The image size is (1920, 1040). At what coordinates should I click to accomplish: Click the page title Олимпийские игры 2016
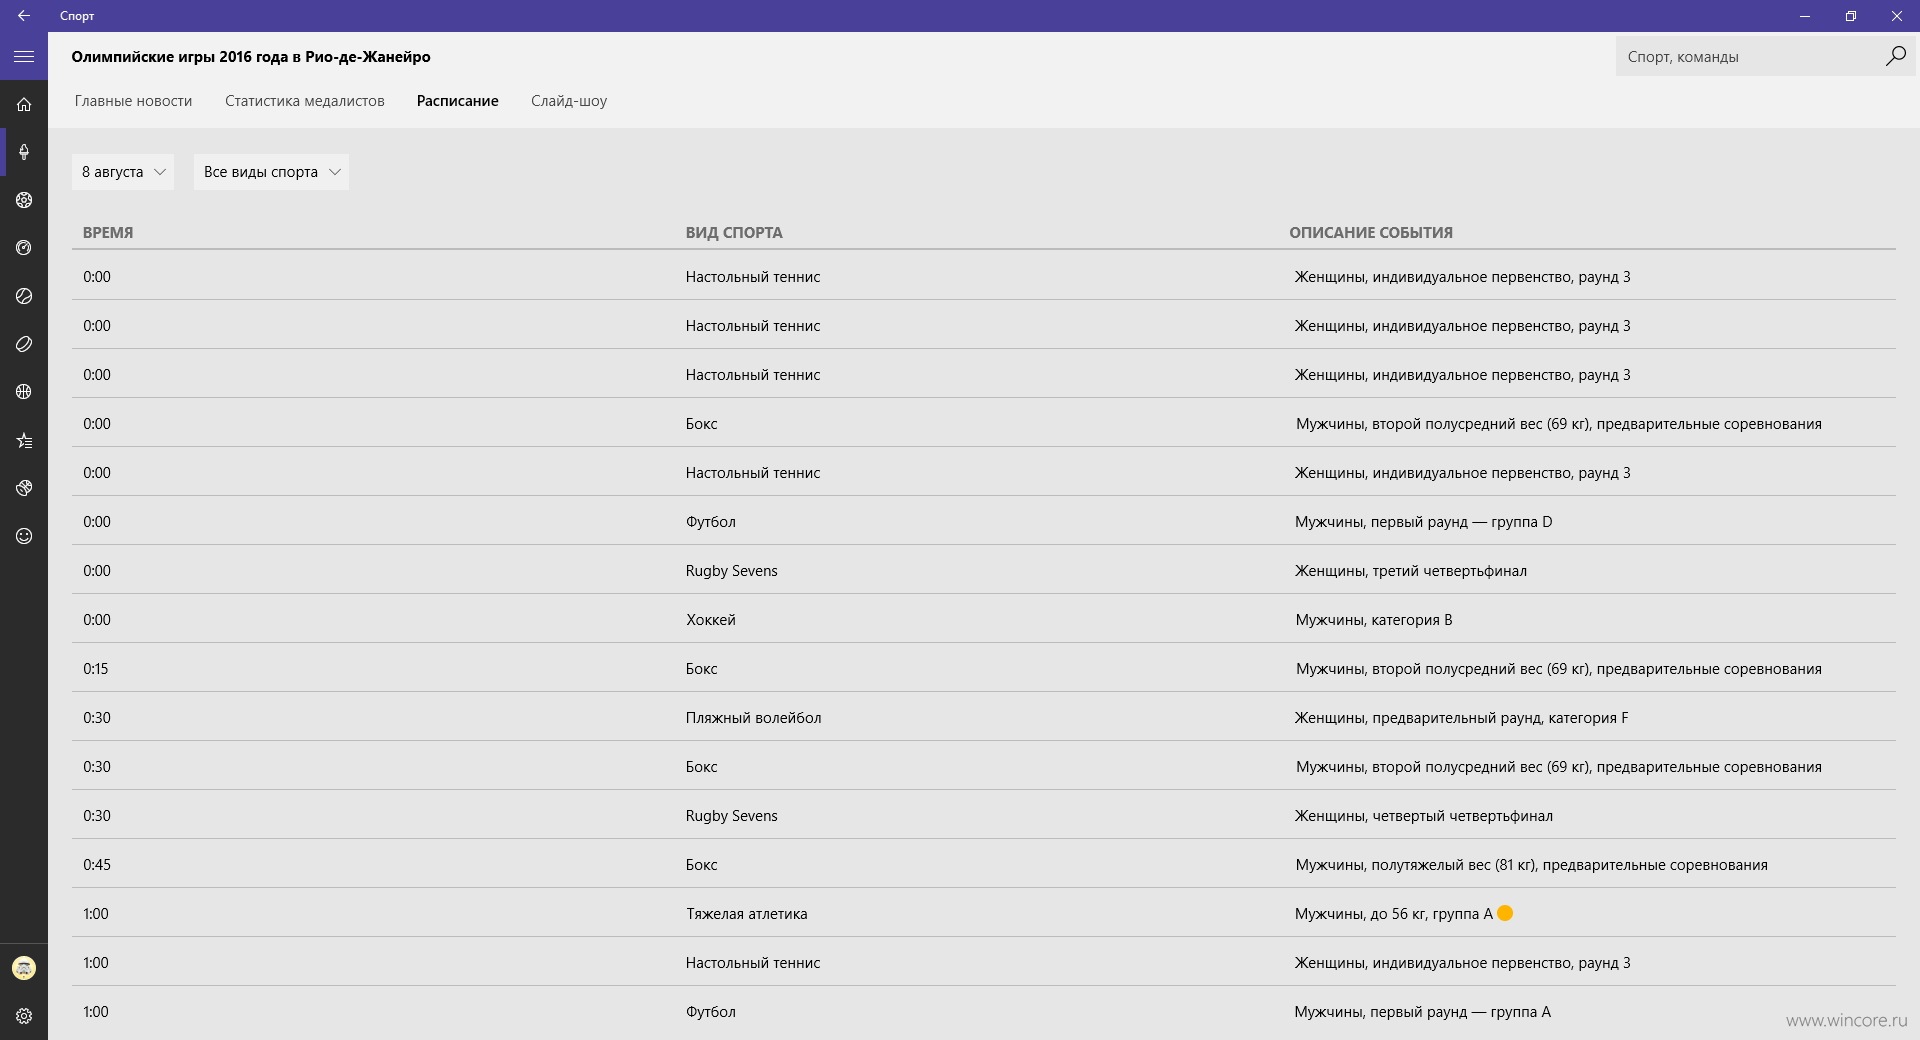(x=251, y=57)
